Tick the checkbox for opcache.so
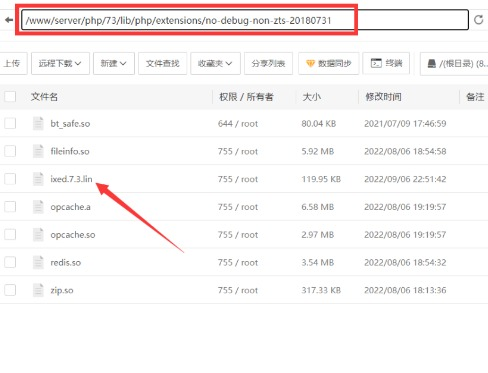This screenshot has width=488, height=373. tap(10, 234)
